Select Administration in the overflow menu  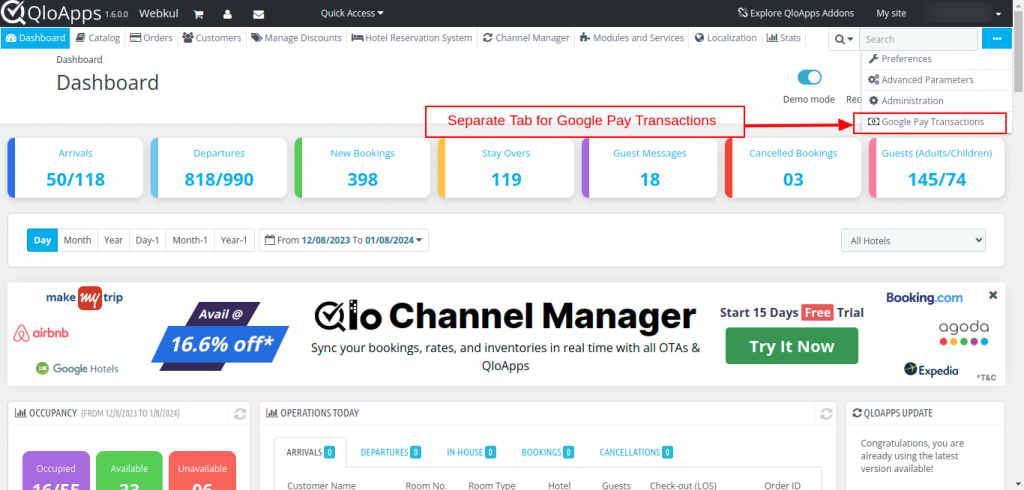pyautogui.click(x=937, y=101)
